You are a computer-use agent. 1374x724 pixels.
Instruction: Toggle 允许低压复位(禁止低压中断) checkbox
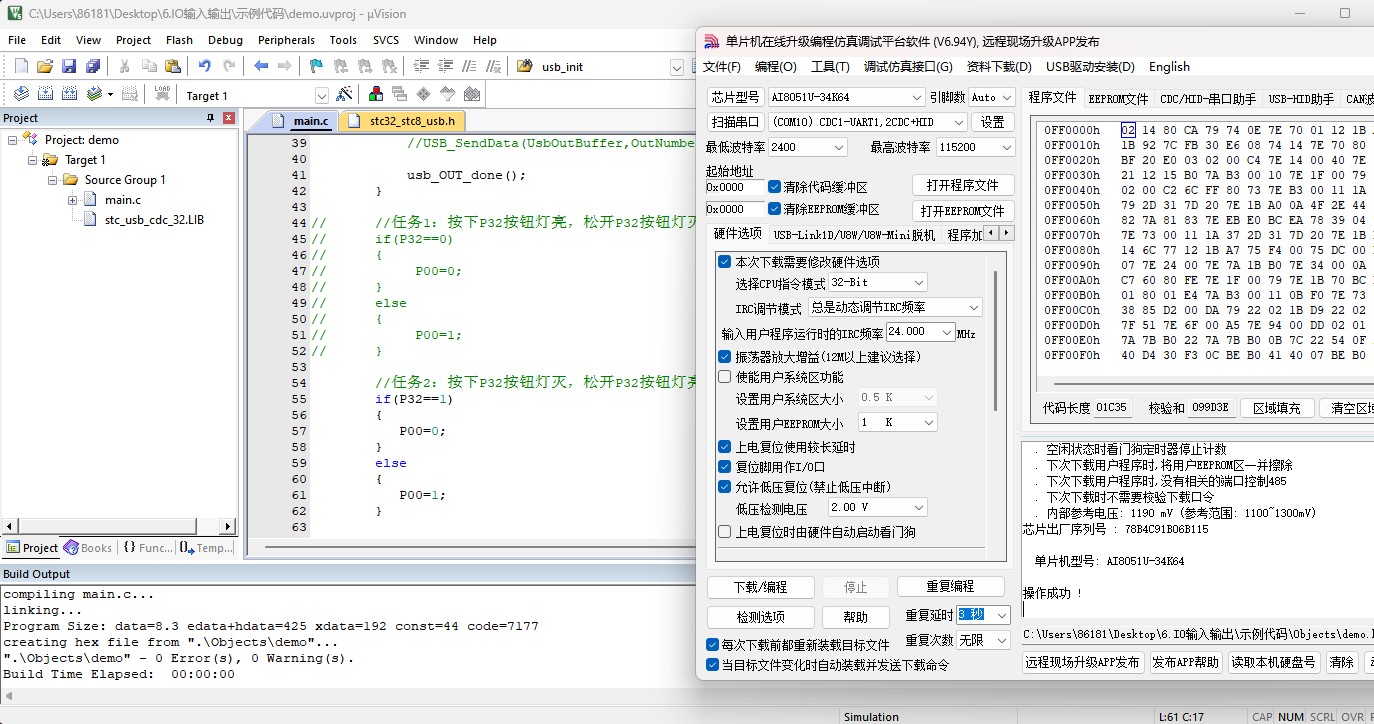725,487
